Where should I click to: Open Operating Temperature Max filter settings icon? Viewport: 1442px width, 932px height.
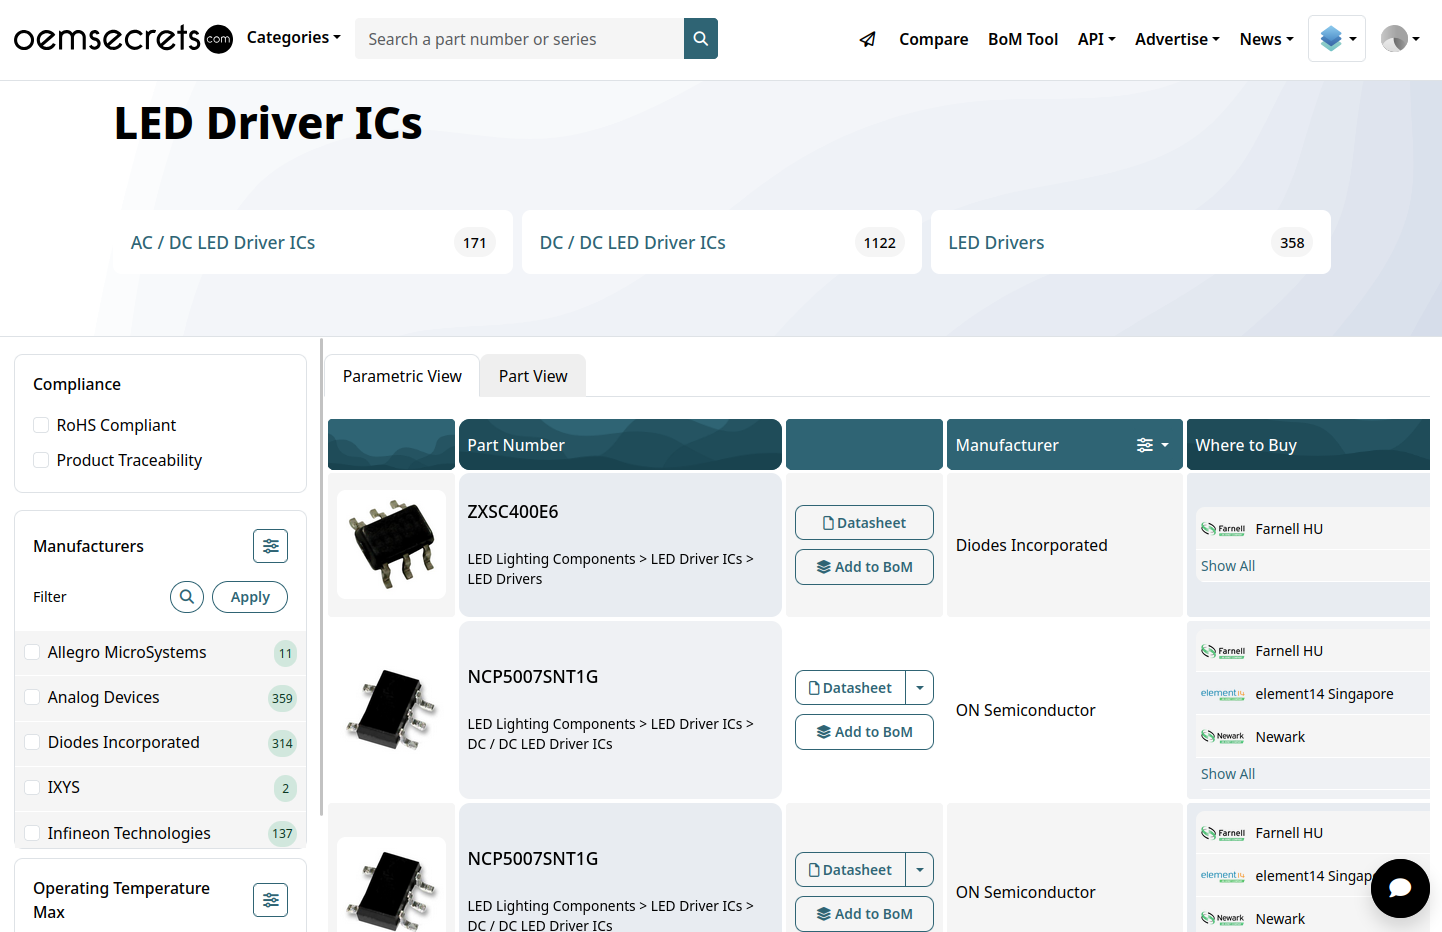(270, 900)
